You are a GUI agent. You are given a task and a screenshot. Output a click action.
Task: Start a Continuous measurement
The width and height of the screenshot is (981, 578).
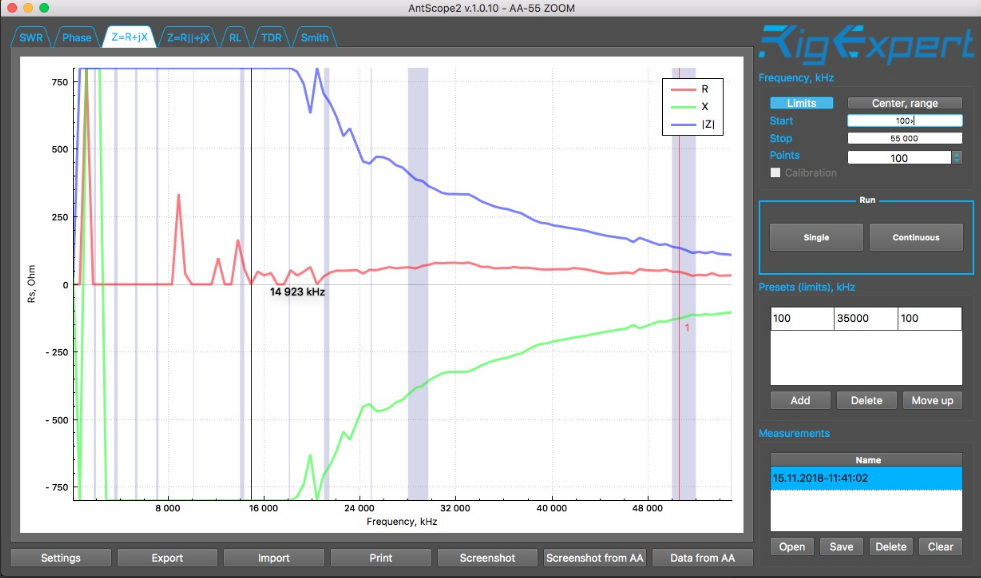pos(916,238)
